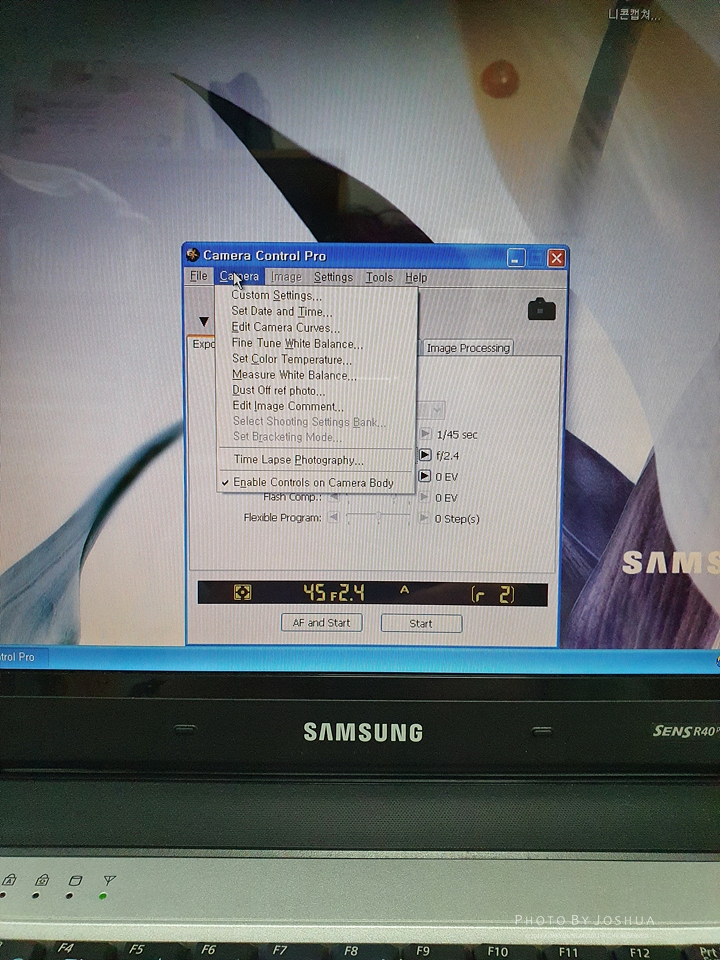Click the 45 F2.4 LCD readout
The width and height of the screenshot is (720, 960).
pos(334,593)
